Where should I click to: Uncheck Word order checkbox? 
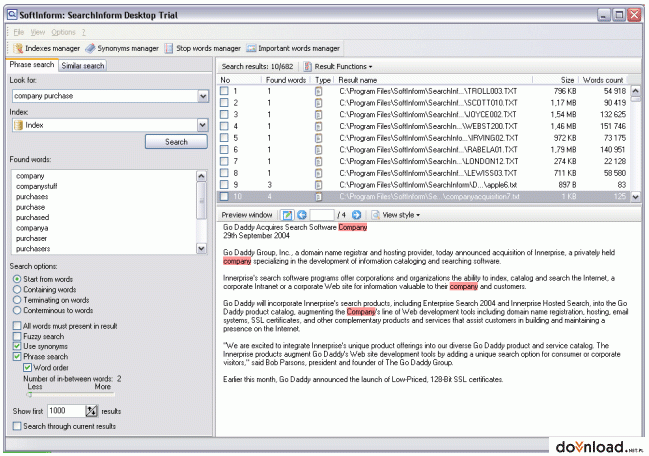pyautogui.click(x=27, y=367)
